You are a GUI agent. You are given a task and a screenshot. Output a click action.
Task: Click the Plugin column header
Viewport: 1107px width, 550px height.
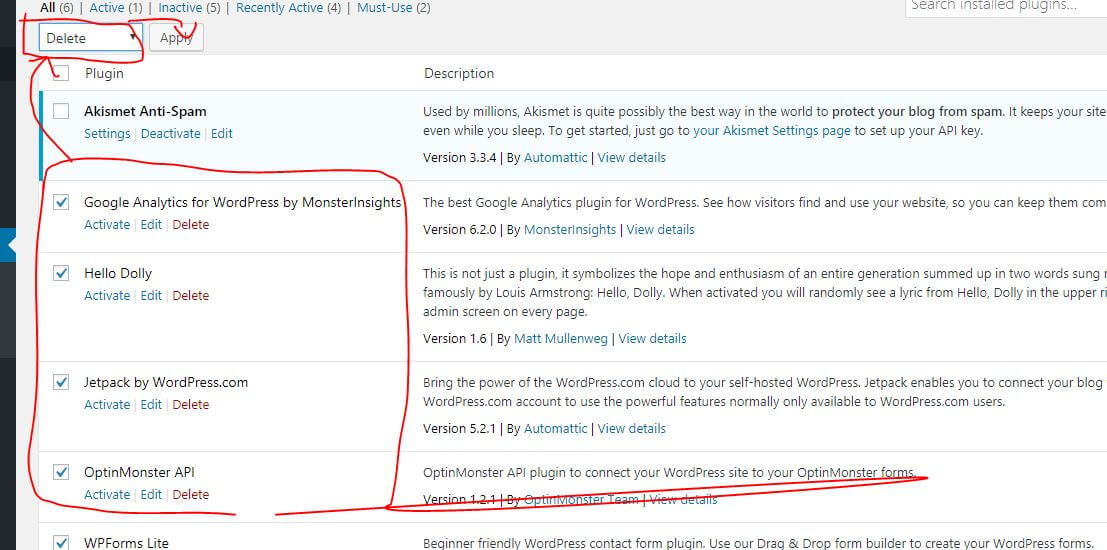(104, 73)
